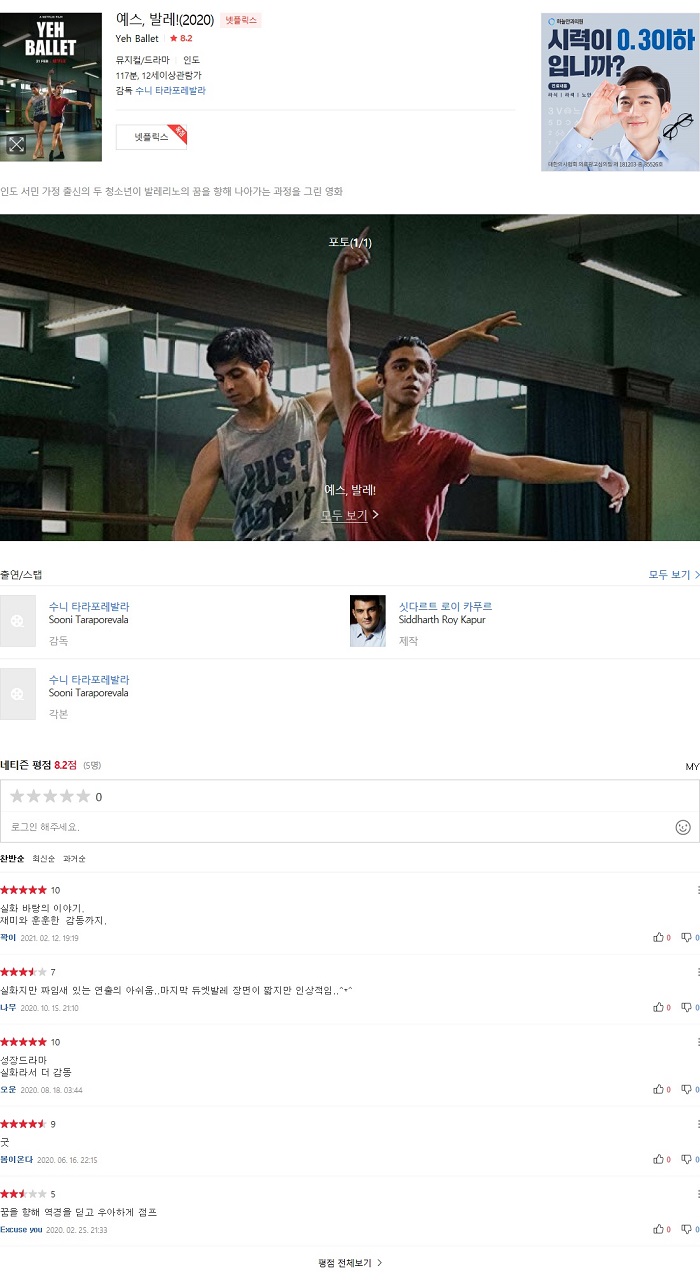Click the review text '꿈을 향해 역경을 딛고 우아하게 점프'
The height and width of the screenshot is (1280, 700).
79,1212
